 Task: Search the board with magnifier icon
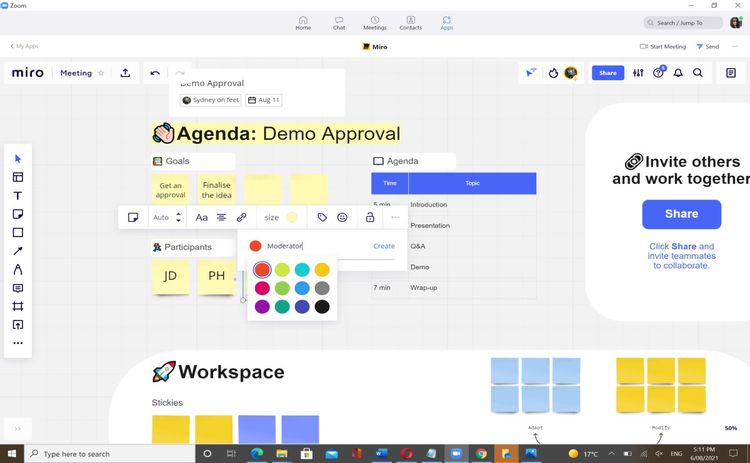click(x=698, y=73)
